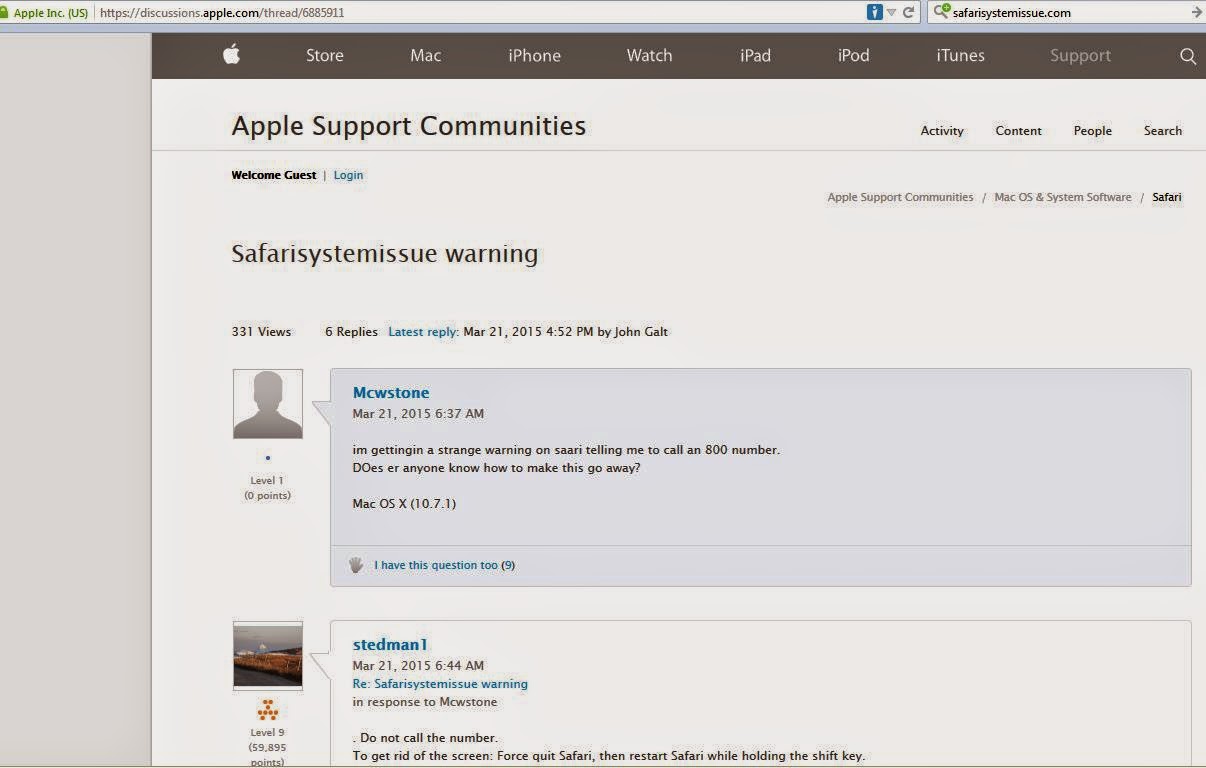The height and width of the screenshot is (768, 1206).
Task: Switch to the communities Search tab
Action: click(1163, 131)
